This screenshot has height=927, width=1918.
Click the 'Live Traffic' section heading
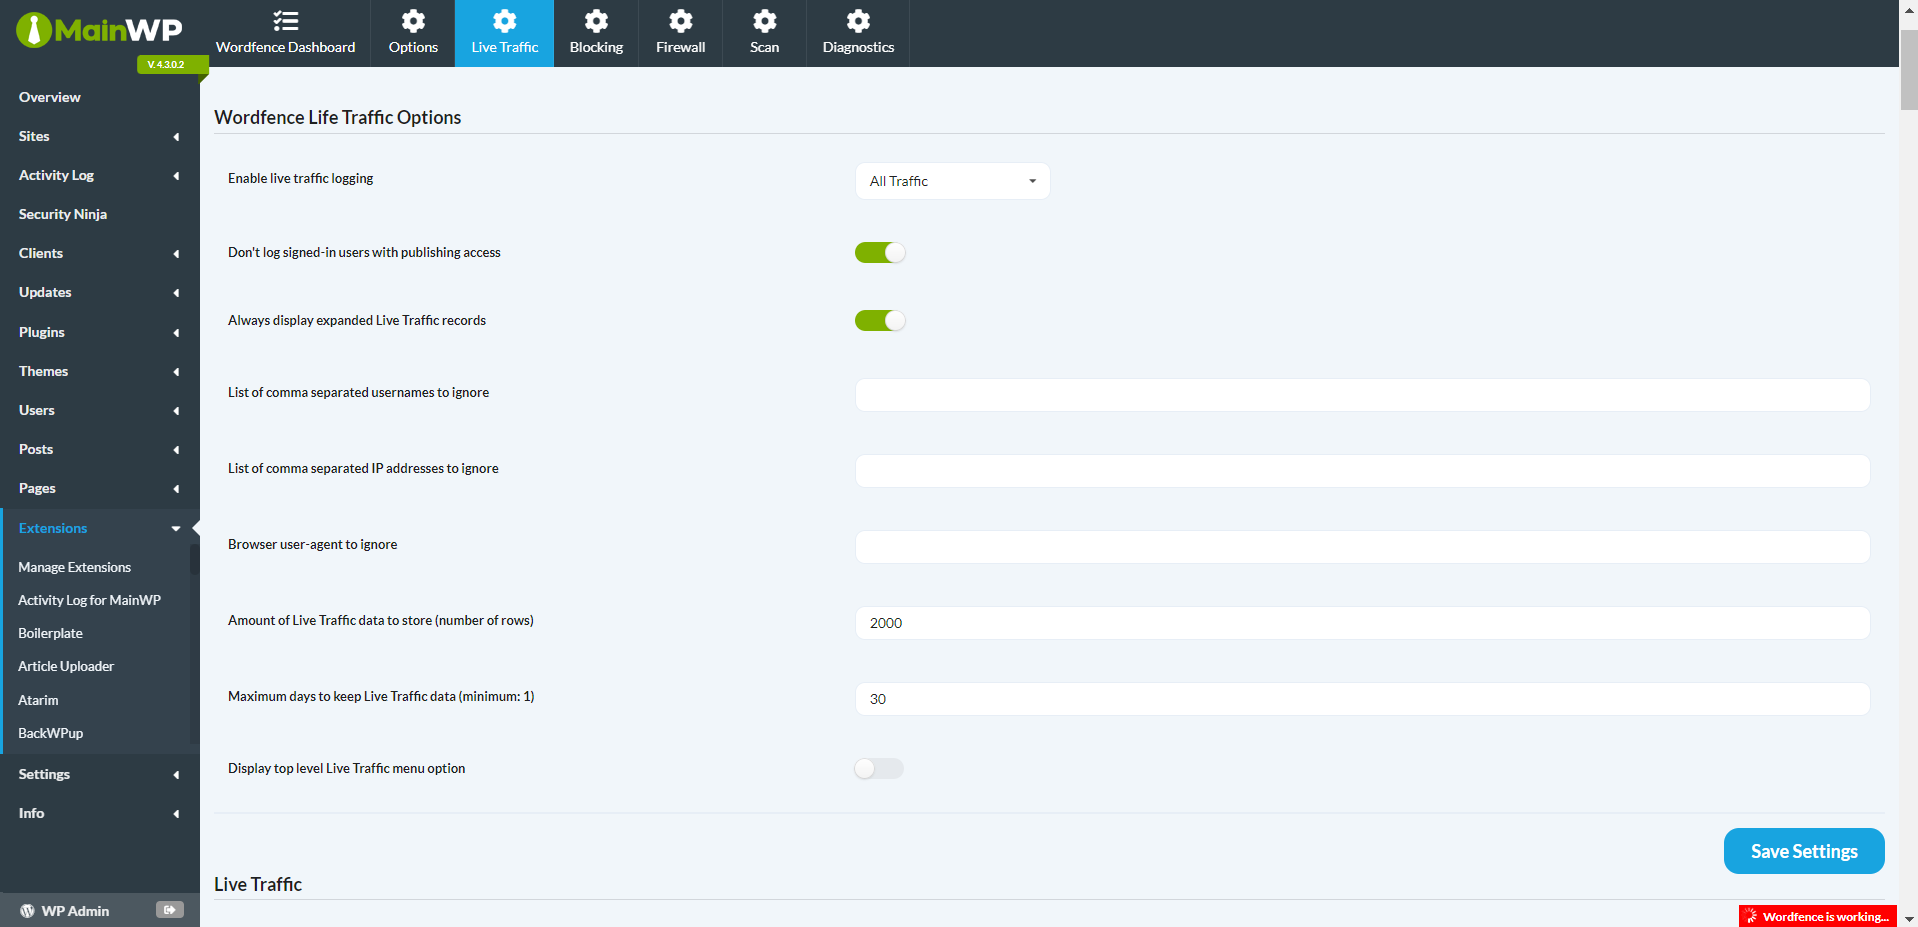(258, 884)
